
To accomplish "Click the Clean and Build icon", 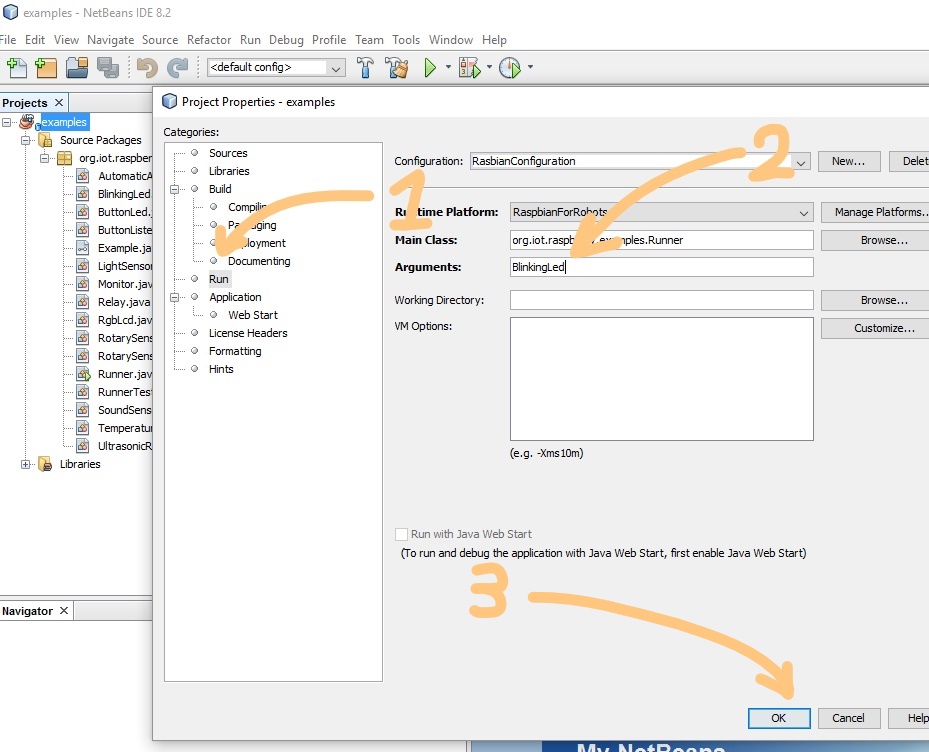I will click(x=396, y=68).
